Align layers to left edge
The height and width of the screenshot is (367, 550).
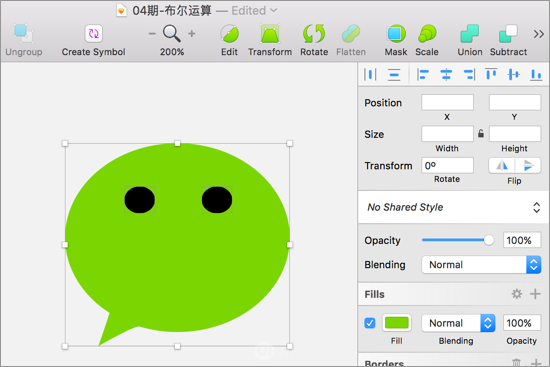(x=423, y=74)
